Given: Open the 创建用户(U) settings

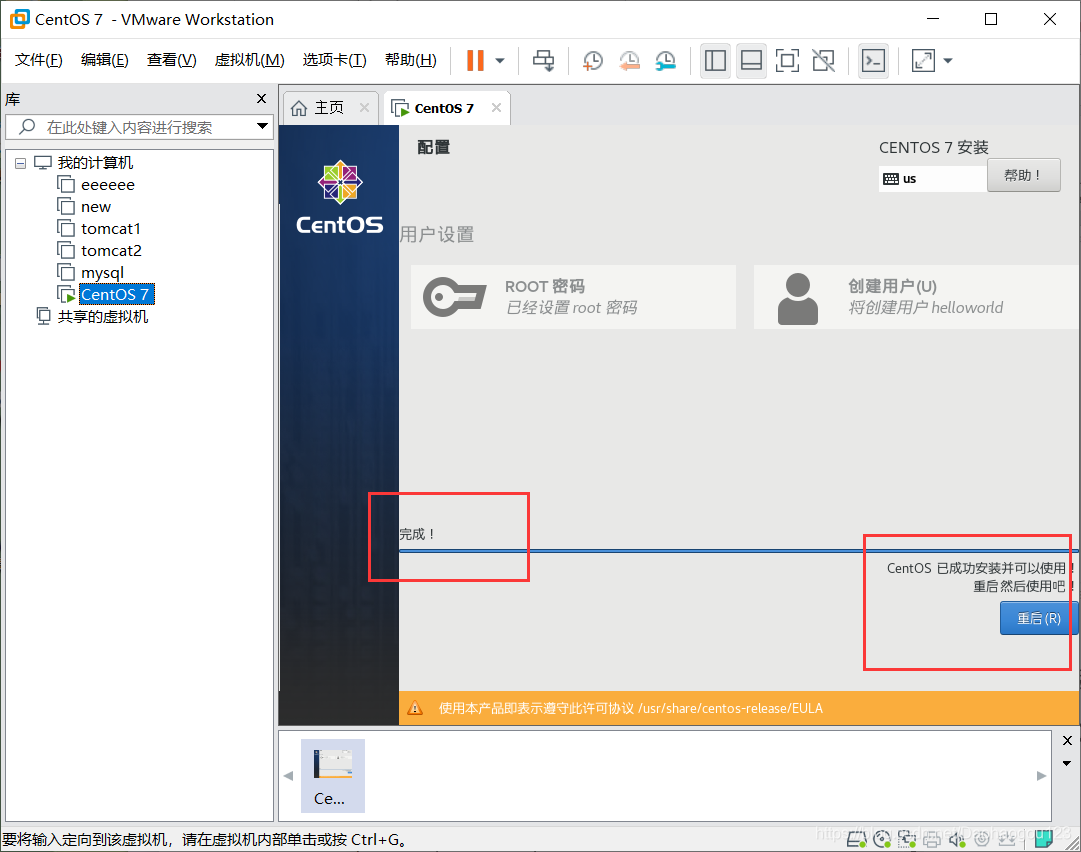Looking at the screenshot, I should click(x=916, y=297).
